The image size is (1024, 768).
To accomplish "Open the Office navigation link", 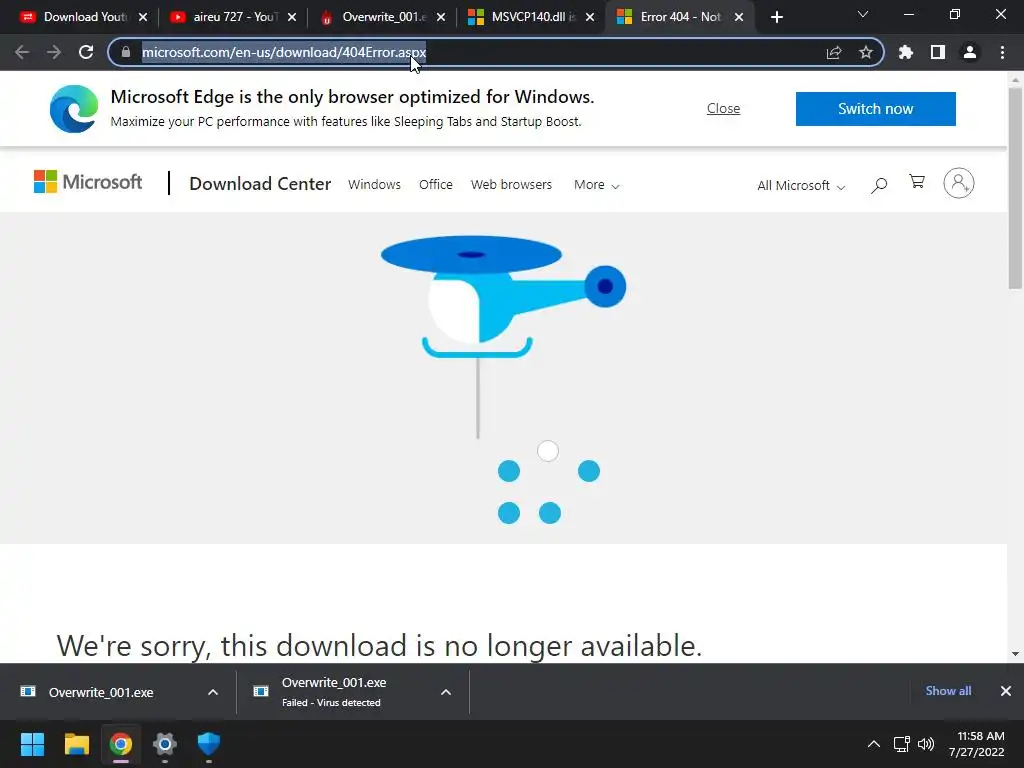I will point(436,185).
